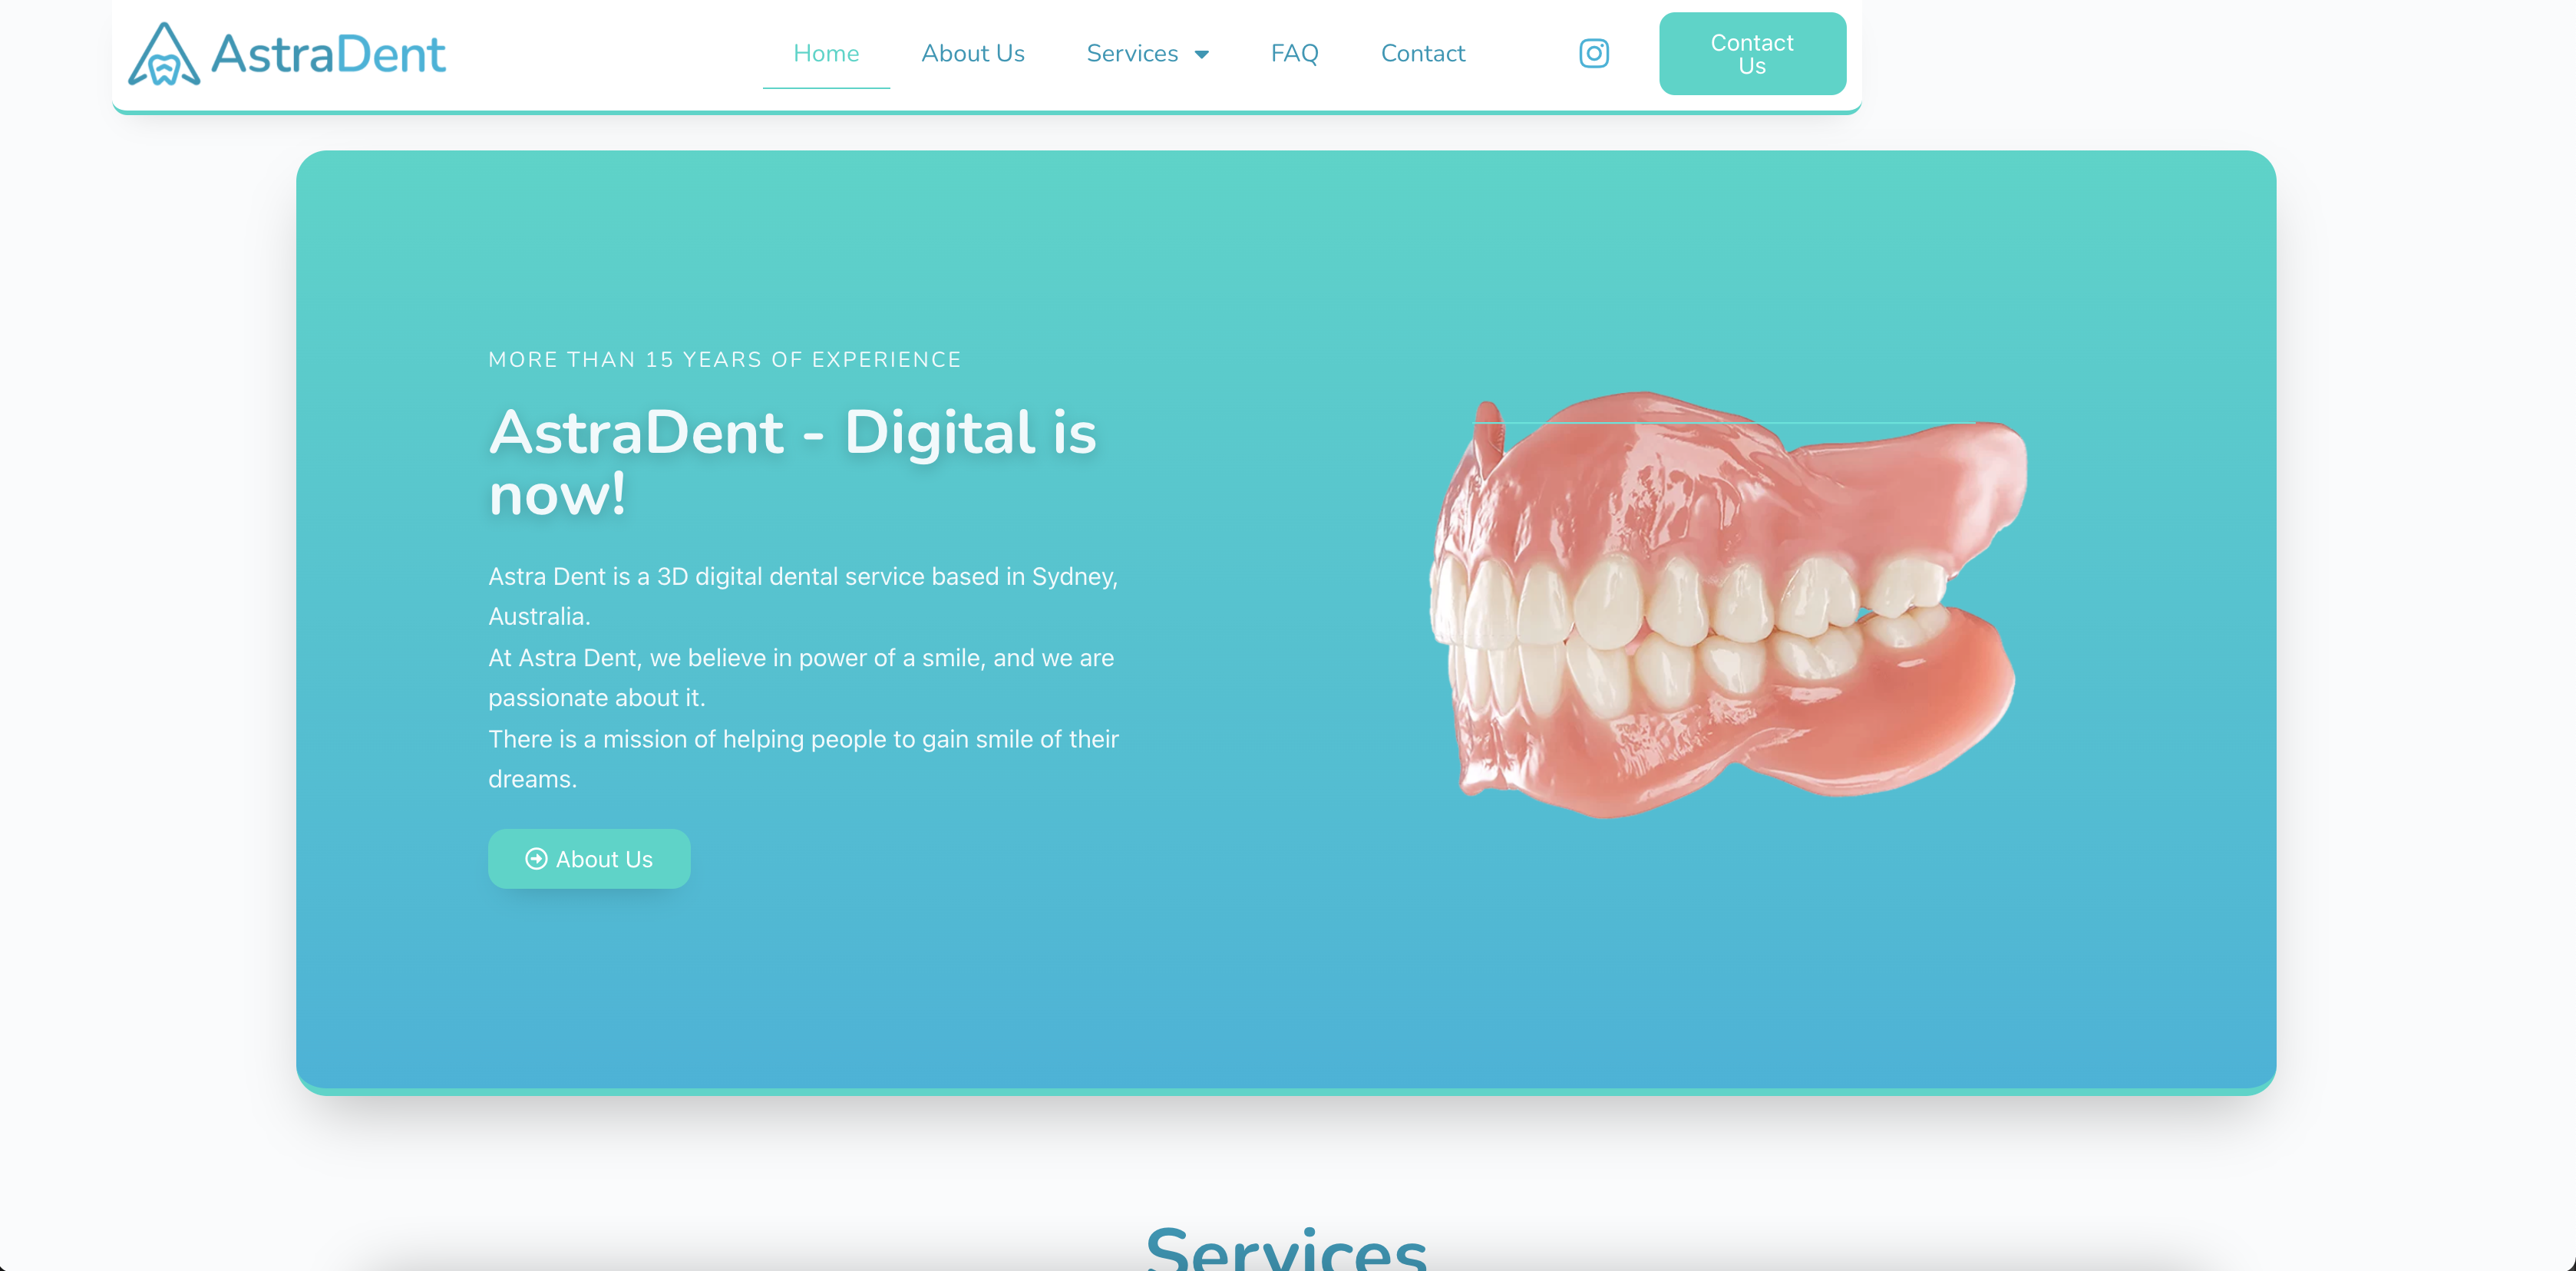
Task: Click the word 'now!' in the headline
Action: 557,494
